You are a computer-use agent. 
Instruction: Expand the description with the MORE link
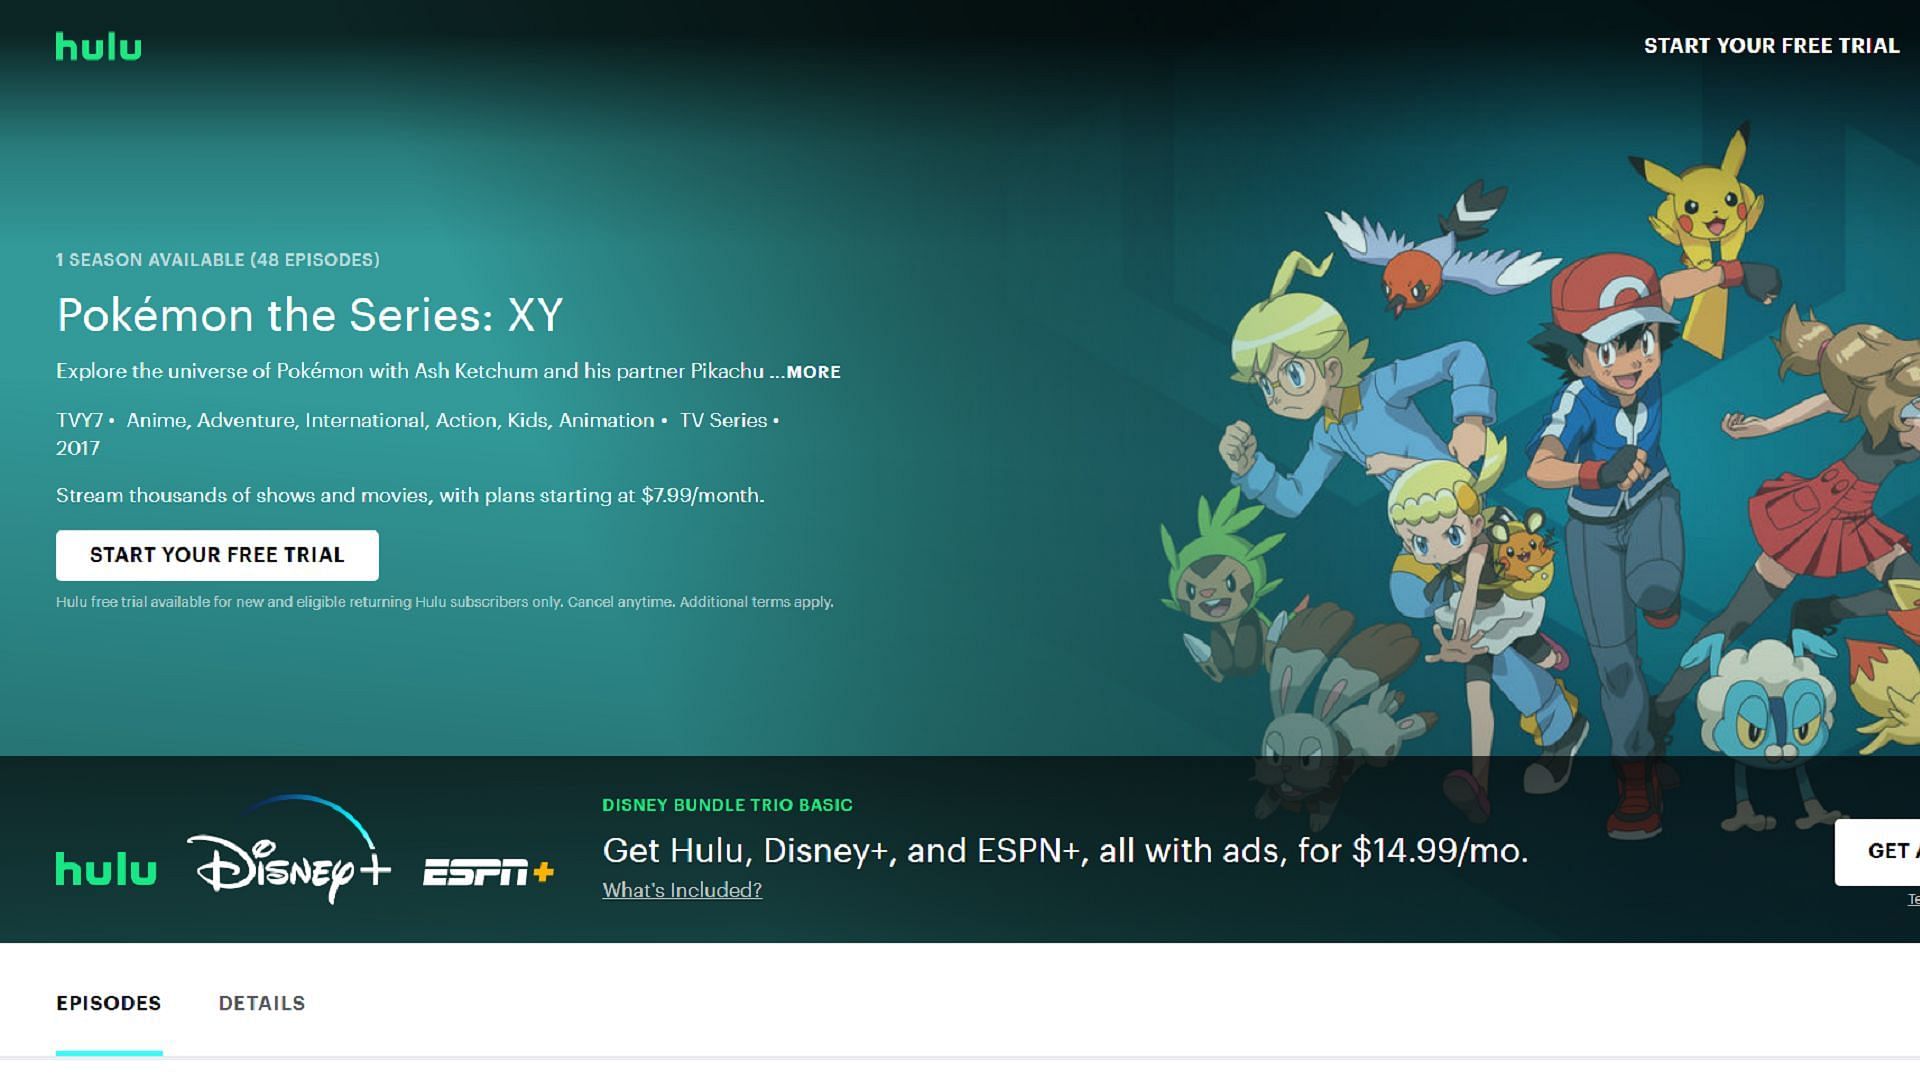tap(813, 372)
